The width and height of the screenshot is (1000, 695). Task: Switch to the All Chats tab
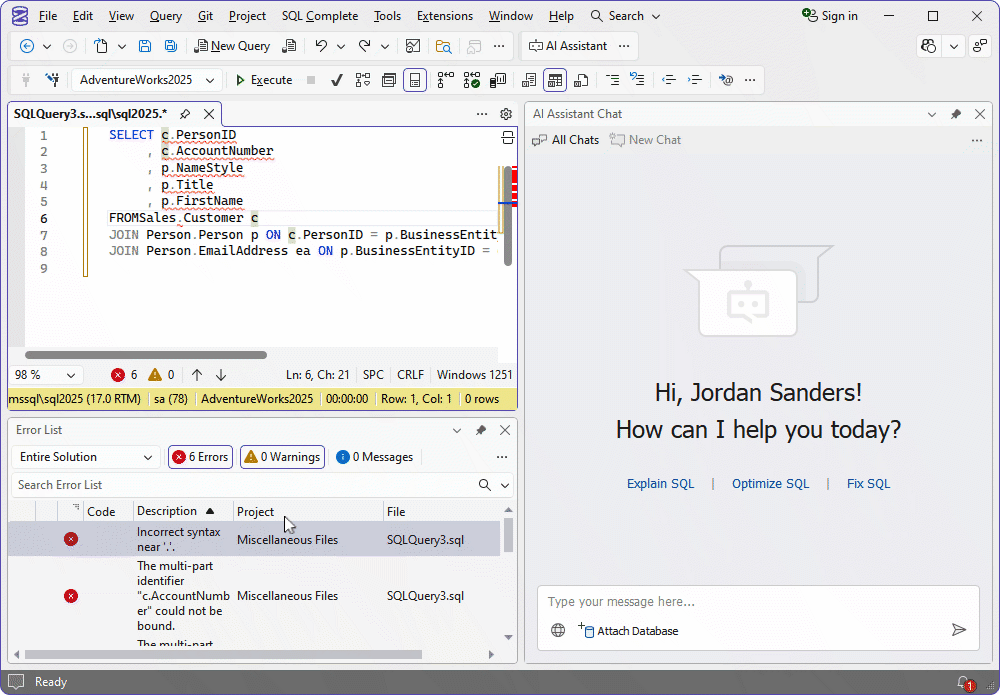pyautogui.click(x=566, y=140)
